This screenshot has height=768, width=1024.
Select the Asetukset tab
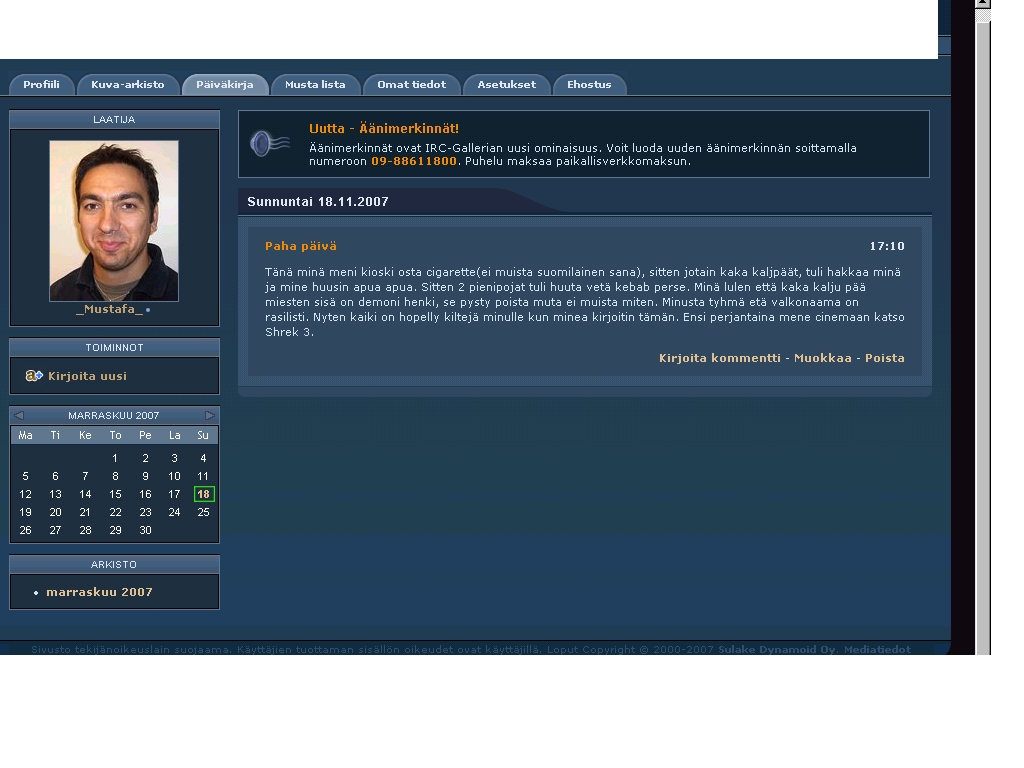click(507, 85)
